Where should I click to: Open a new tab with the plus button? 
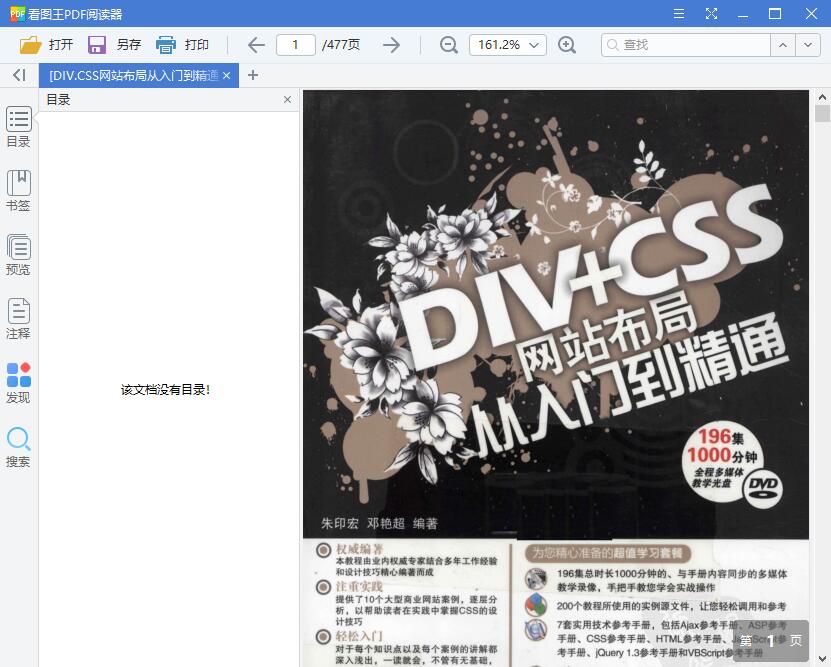point(254,75)
